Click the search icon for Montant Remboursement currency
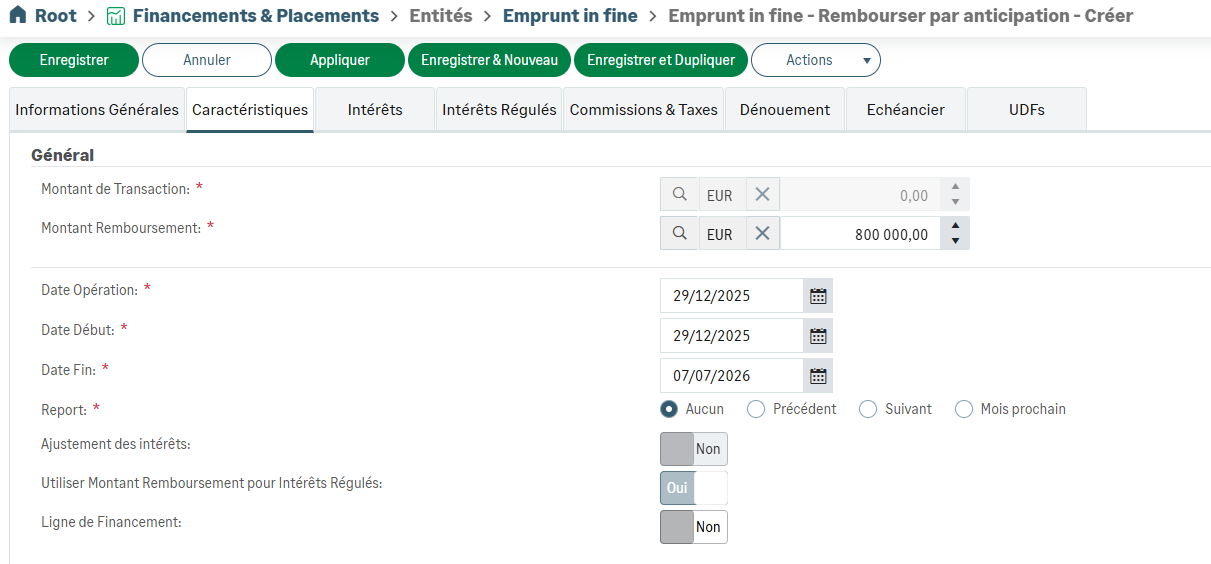This screenshot has height=564, width=1211. [x=679, y=233]
